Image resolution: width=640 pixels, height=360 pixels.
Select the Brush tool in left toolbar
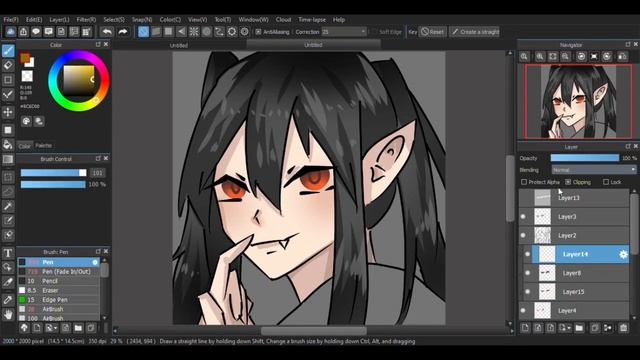pyautogui.click(x=8, y=51)
